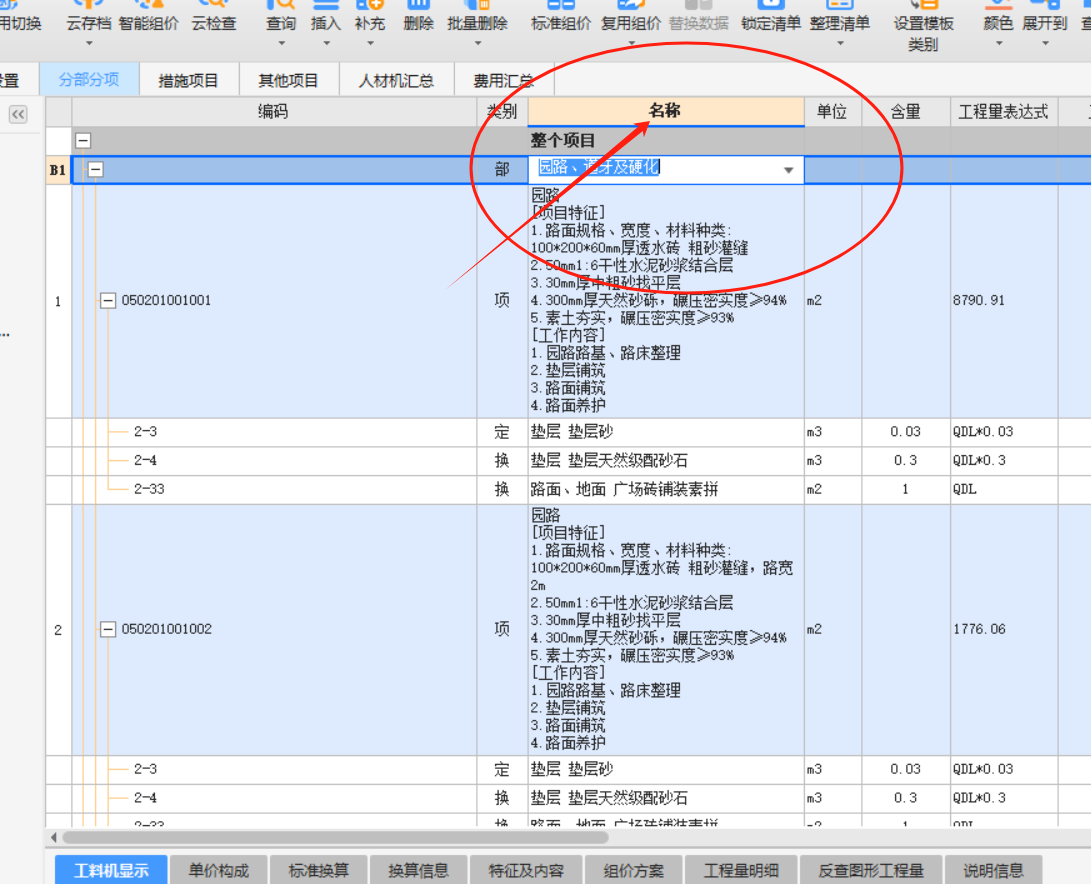Screen dimensions: 1091x884
Task: Collapse the B1 section row
Action: coord(95,169)
